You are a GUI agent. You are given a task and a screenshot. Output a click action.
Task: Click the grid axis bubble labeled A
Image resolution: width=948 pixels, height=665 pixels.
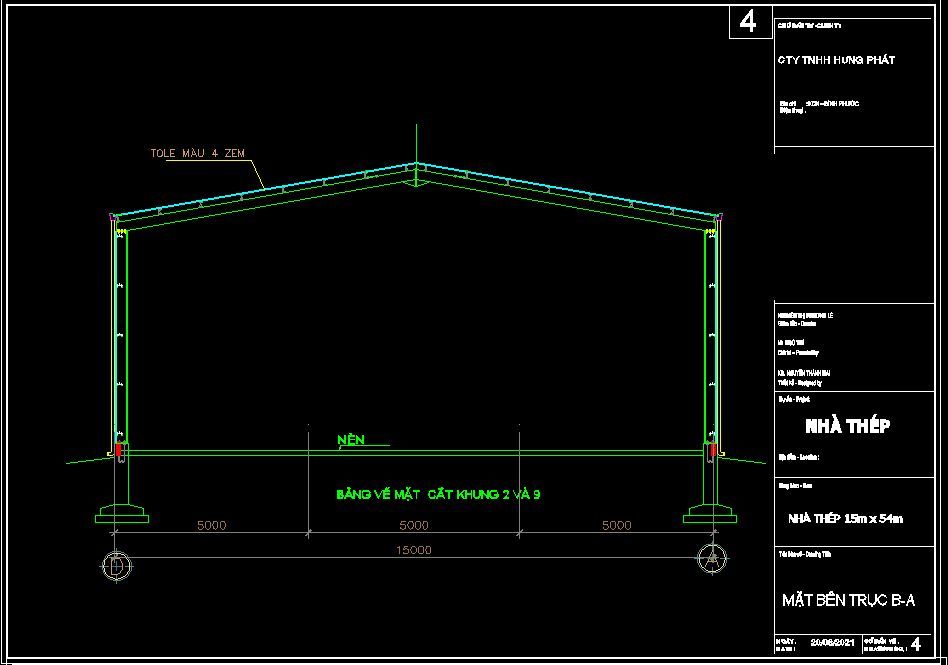pos(711,558)
